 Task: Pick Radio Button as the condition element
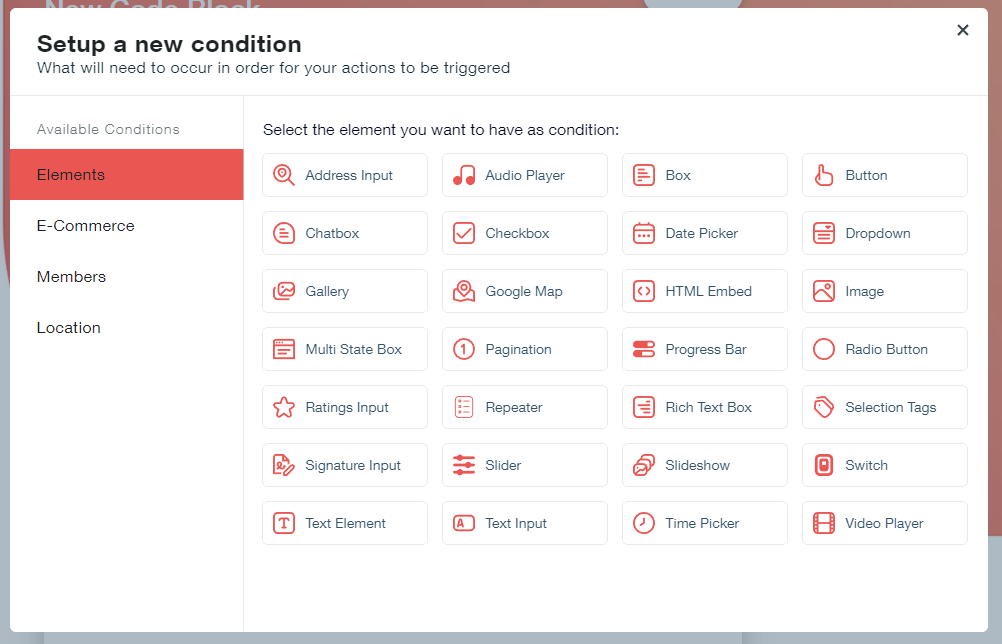(x=884, y=349)
